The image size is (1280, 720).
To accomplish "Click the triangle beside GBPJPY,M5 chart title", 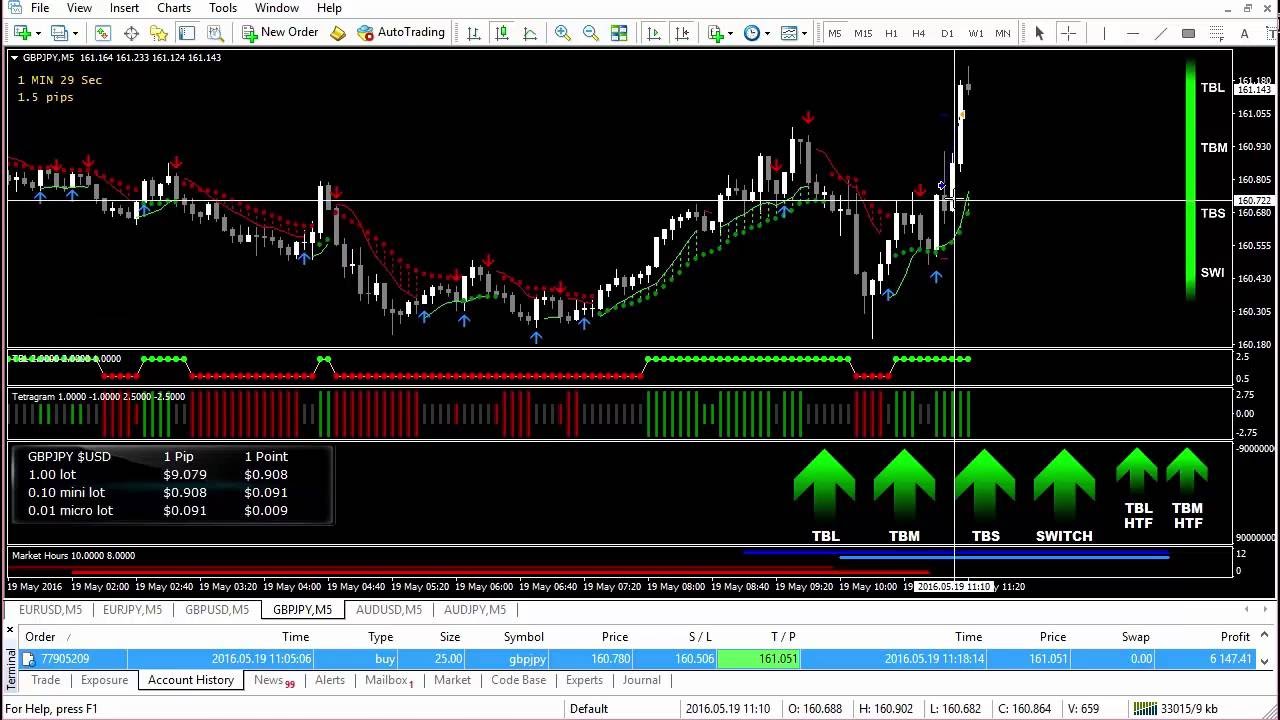I will click(15, 58).
